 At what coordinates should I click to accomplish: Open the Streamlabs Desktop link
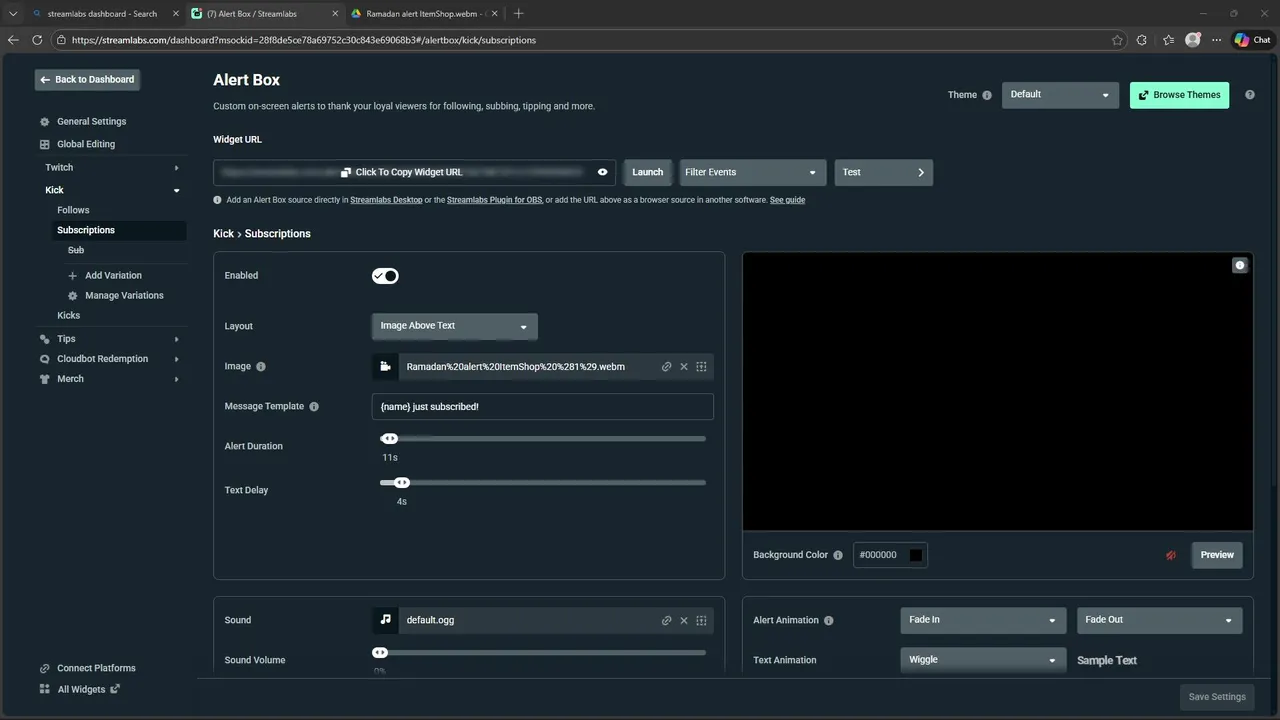(x=386, y=200)
